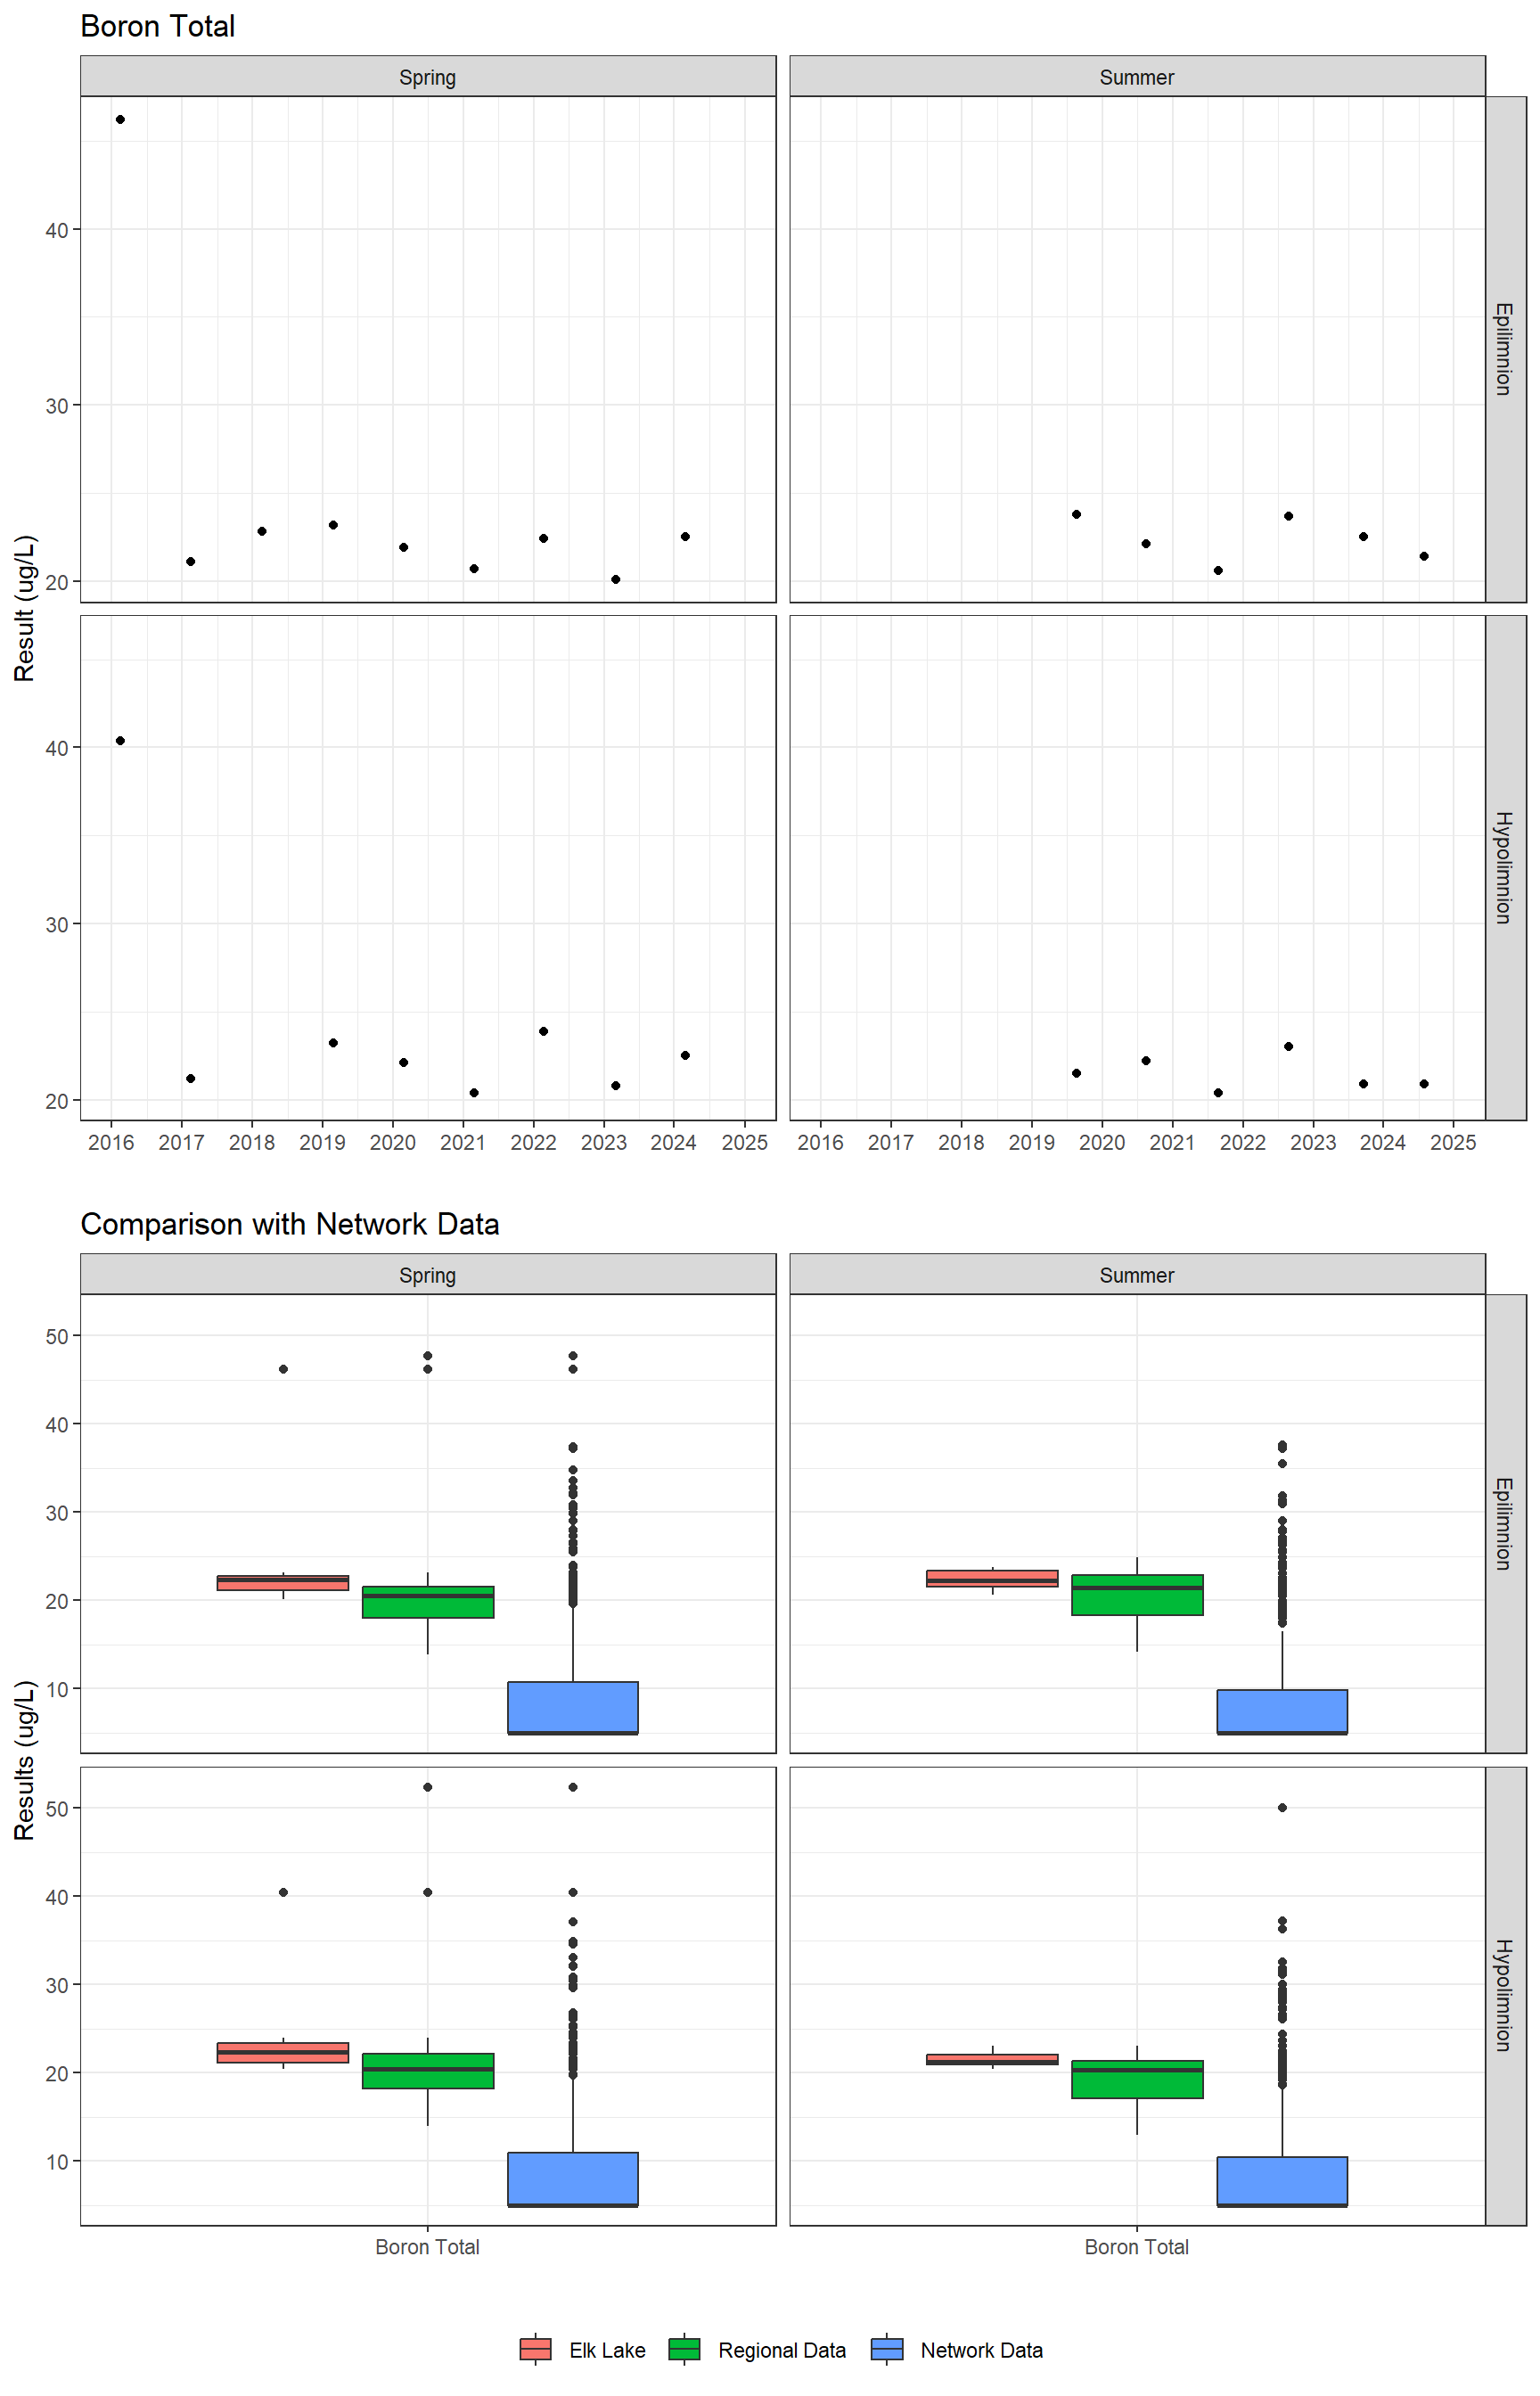Click the Network Data box in Summer Hypolimnion comparison
The width and height of the screenshot is (1540, 2396).
1282,2182
